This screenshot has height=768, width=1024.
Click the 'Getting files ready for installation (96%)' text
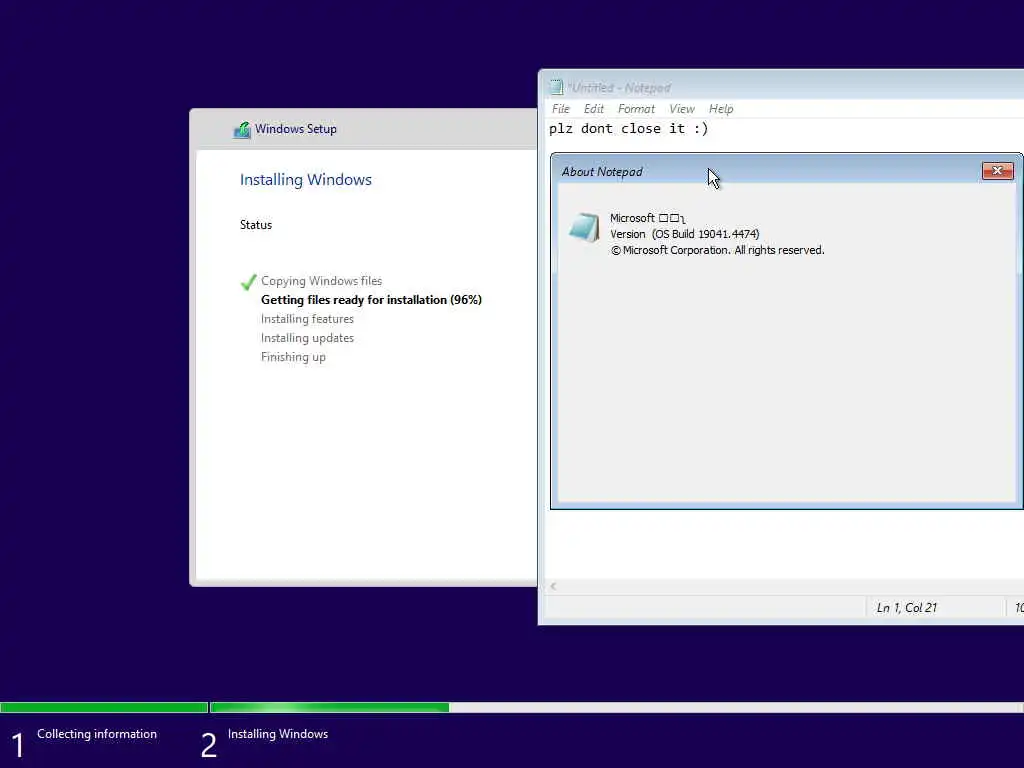(371, 300)
